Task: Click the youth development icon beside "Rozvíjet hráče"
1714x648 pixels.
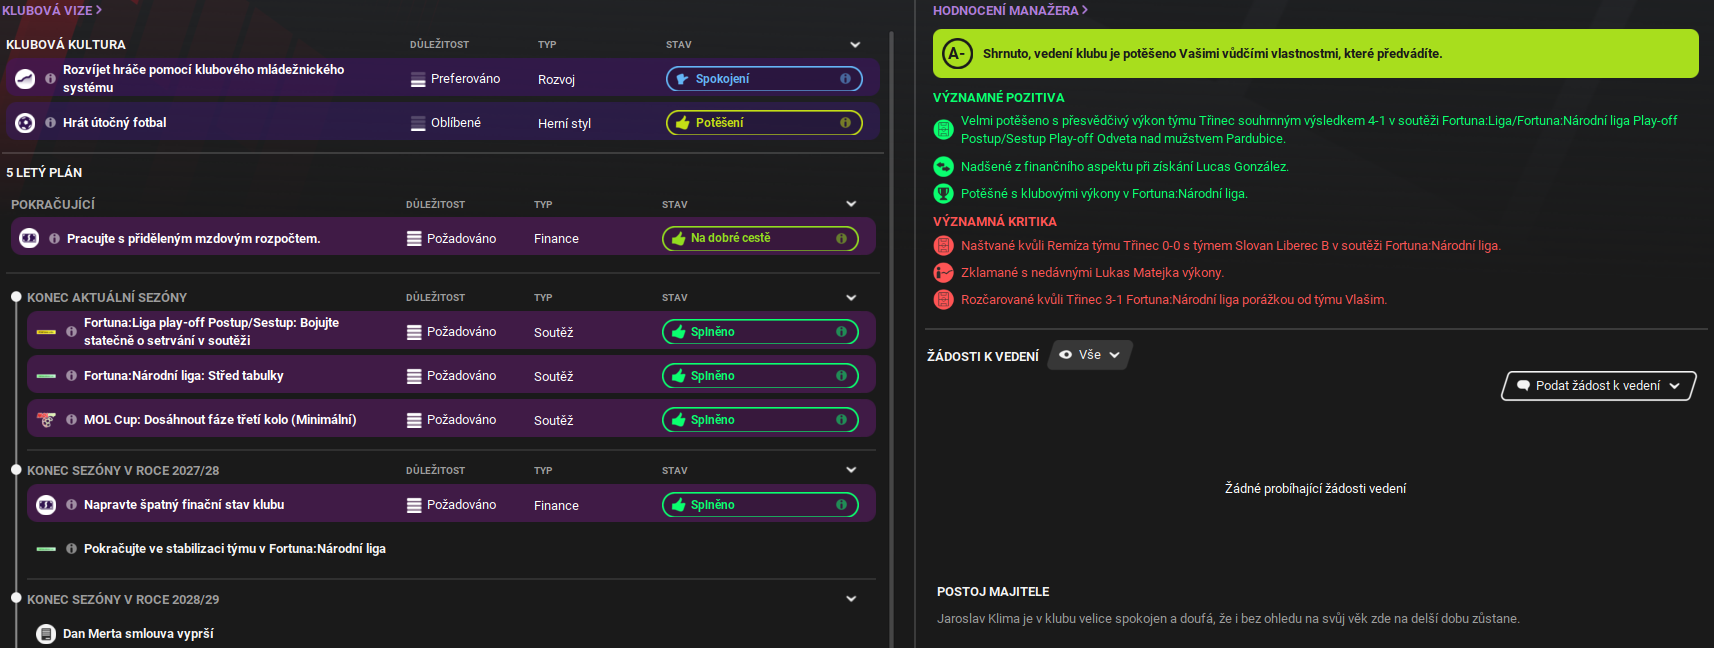Action: [25, 79]
